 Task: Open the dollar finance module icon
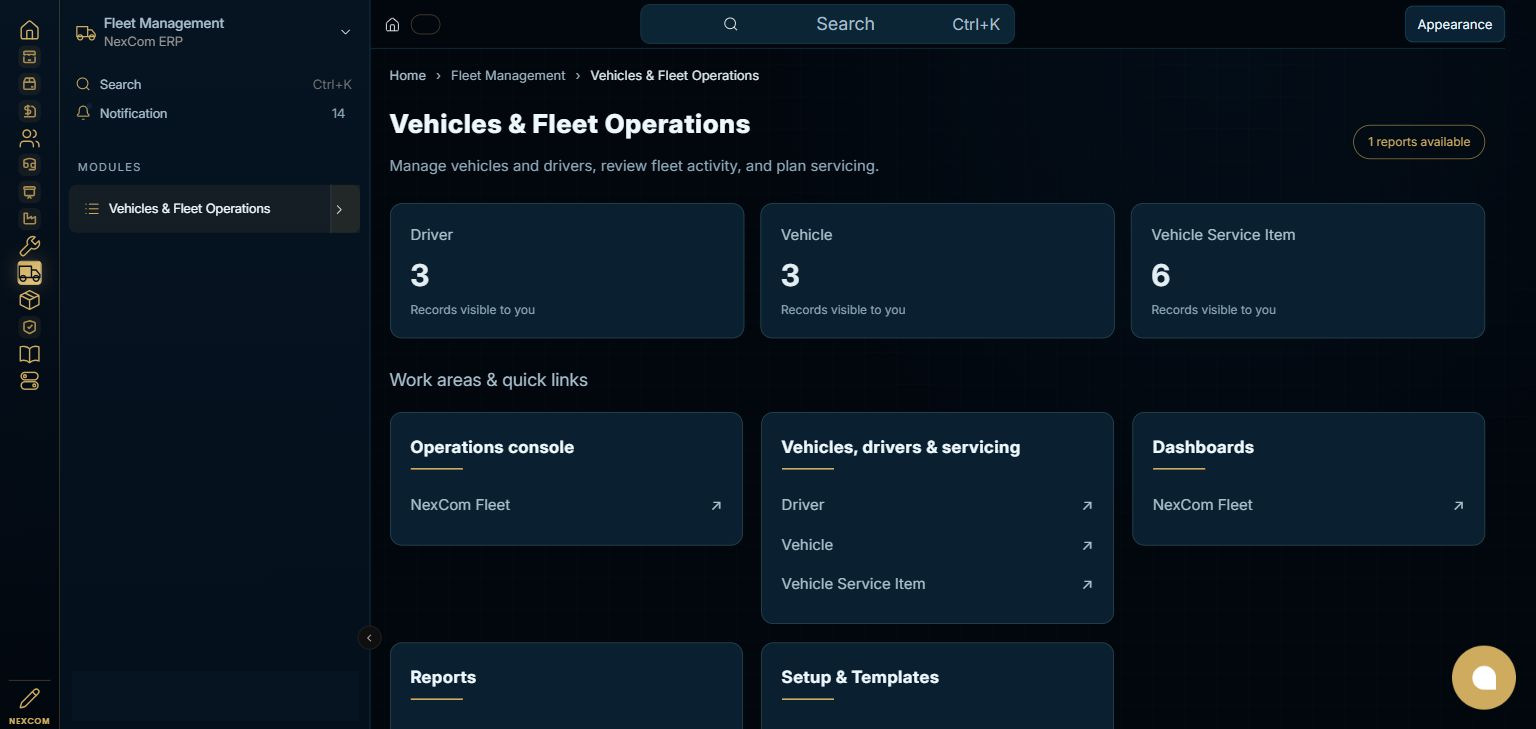(x=29, y=111)
